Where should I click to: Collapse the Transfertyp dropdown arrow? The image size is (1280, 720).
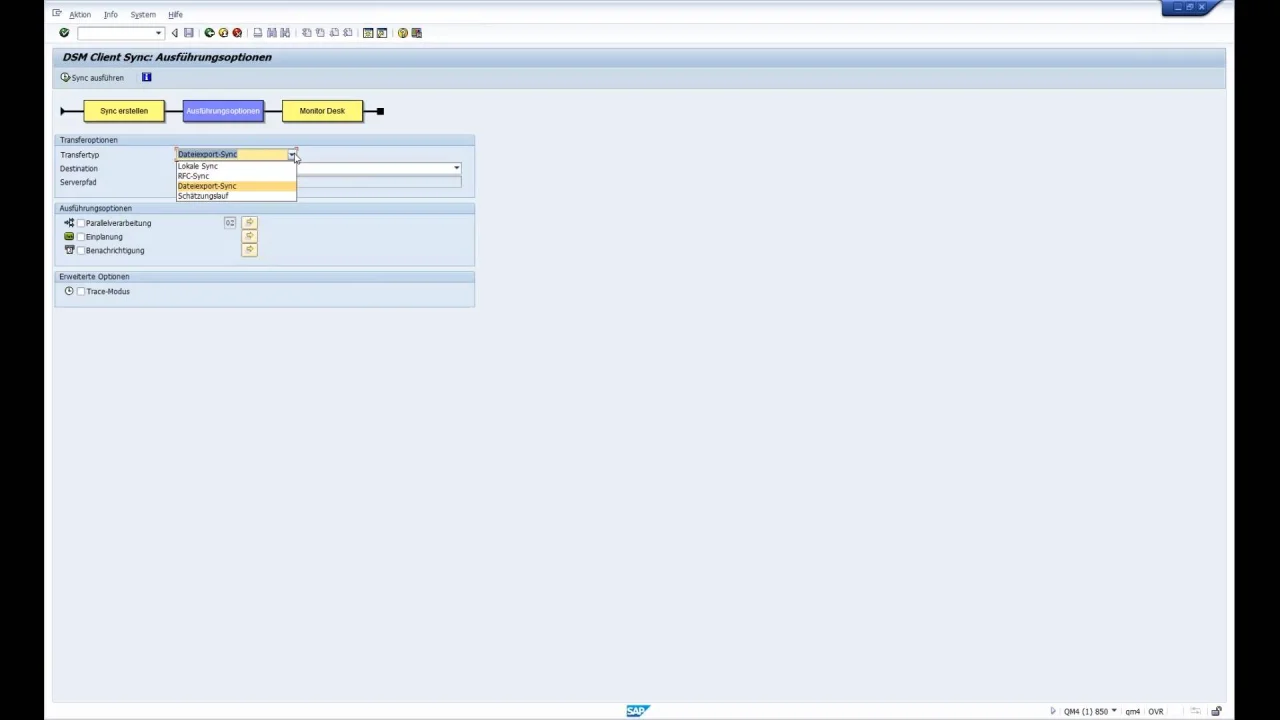click(292, 155)
